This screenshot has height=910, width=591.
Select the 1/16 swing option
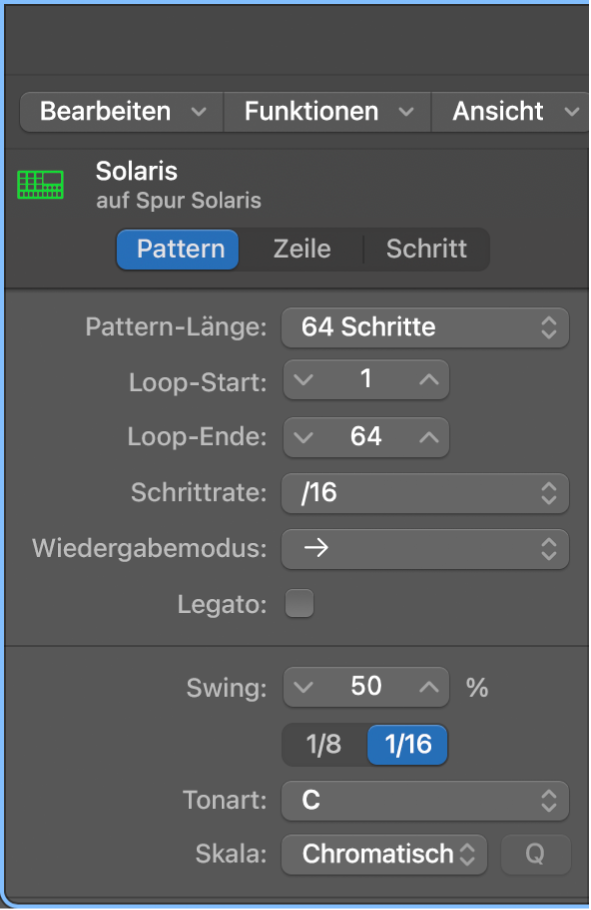coord(407,745)
